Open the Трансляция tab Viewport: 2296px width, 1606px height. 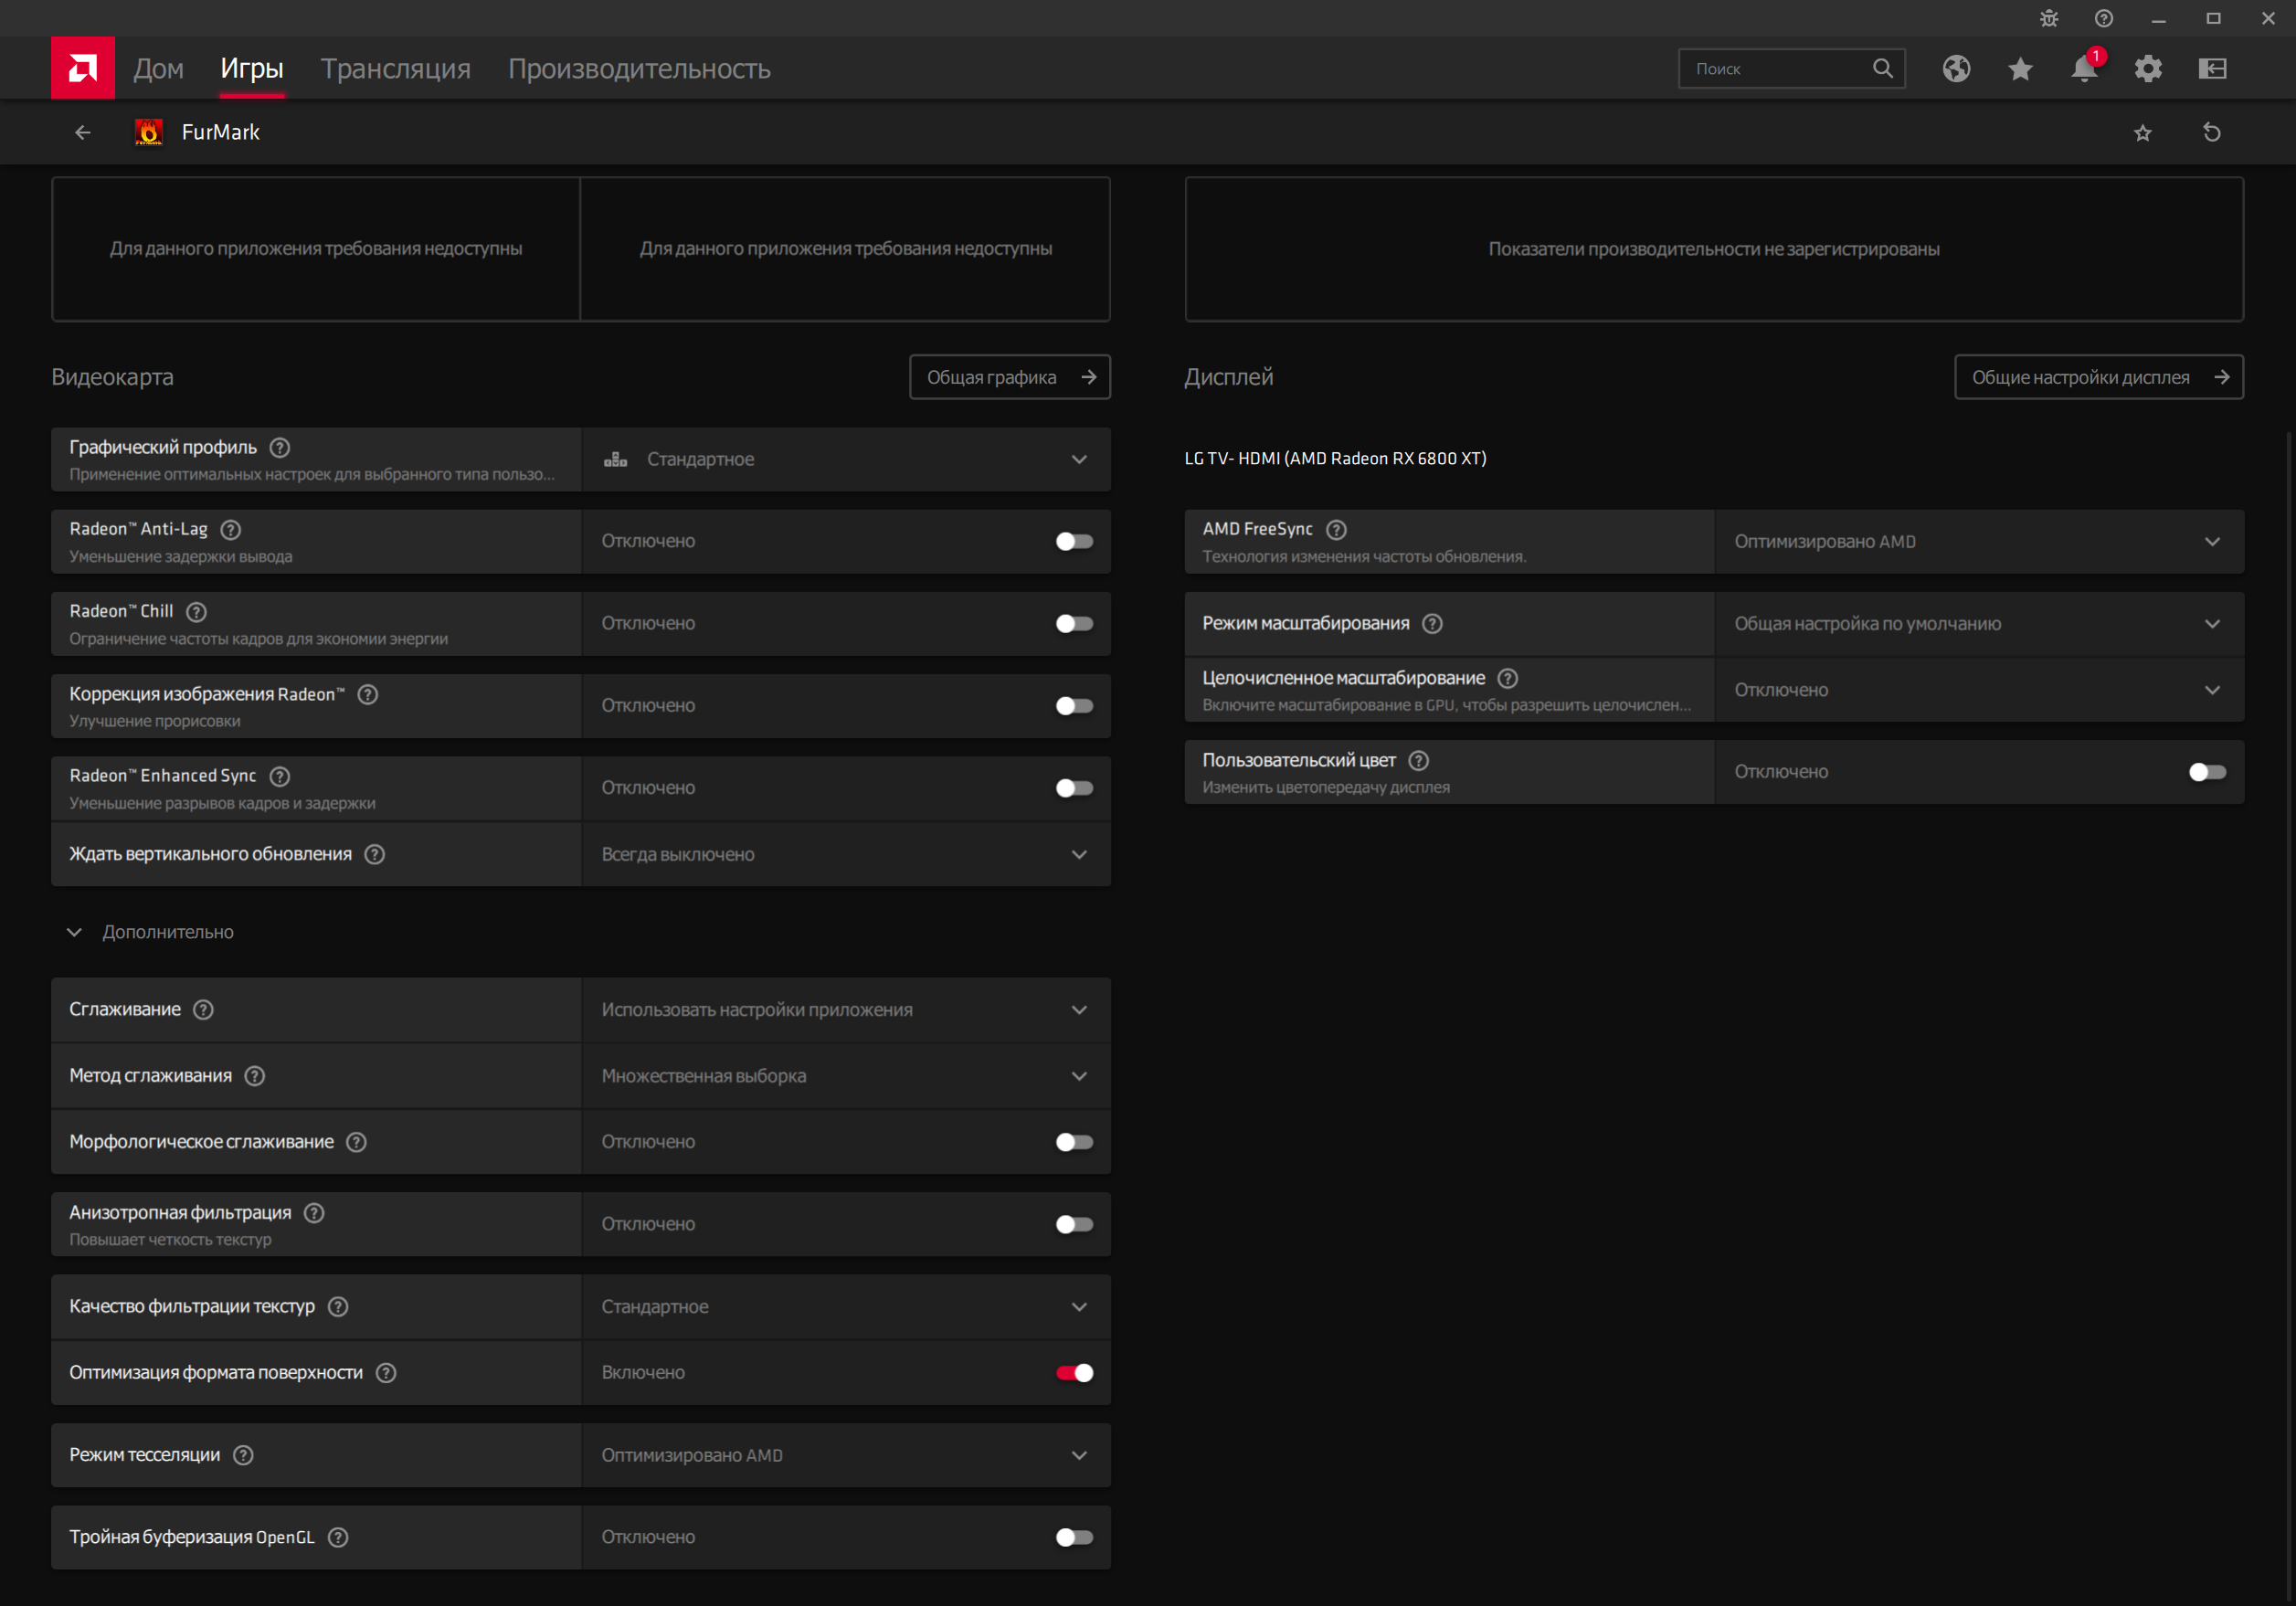395,68
